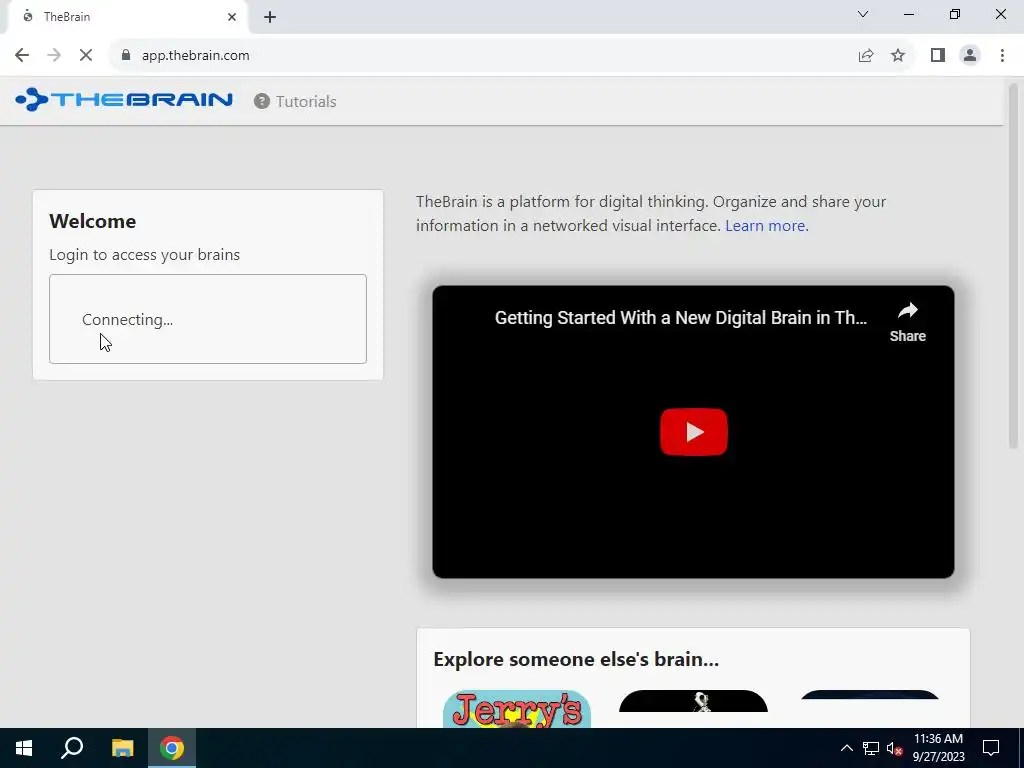Follow the Learn more link
This screenshot has height=768, width=1024.
[767, 225]
